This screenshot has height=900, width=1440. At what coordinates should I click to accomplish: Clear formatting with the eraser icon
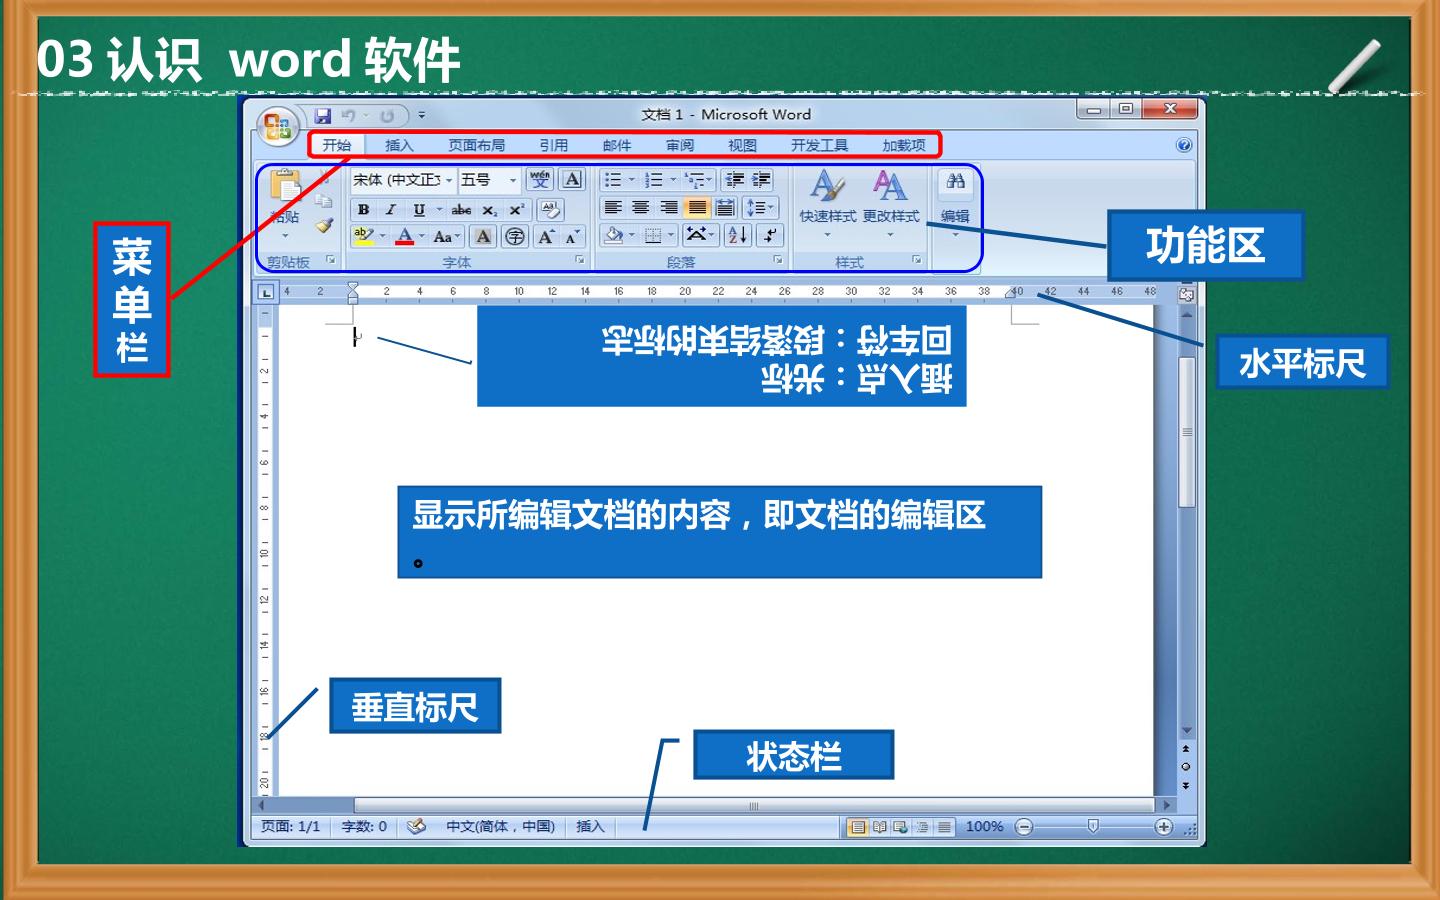pos(550,209)
